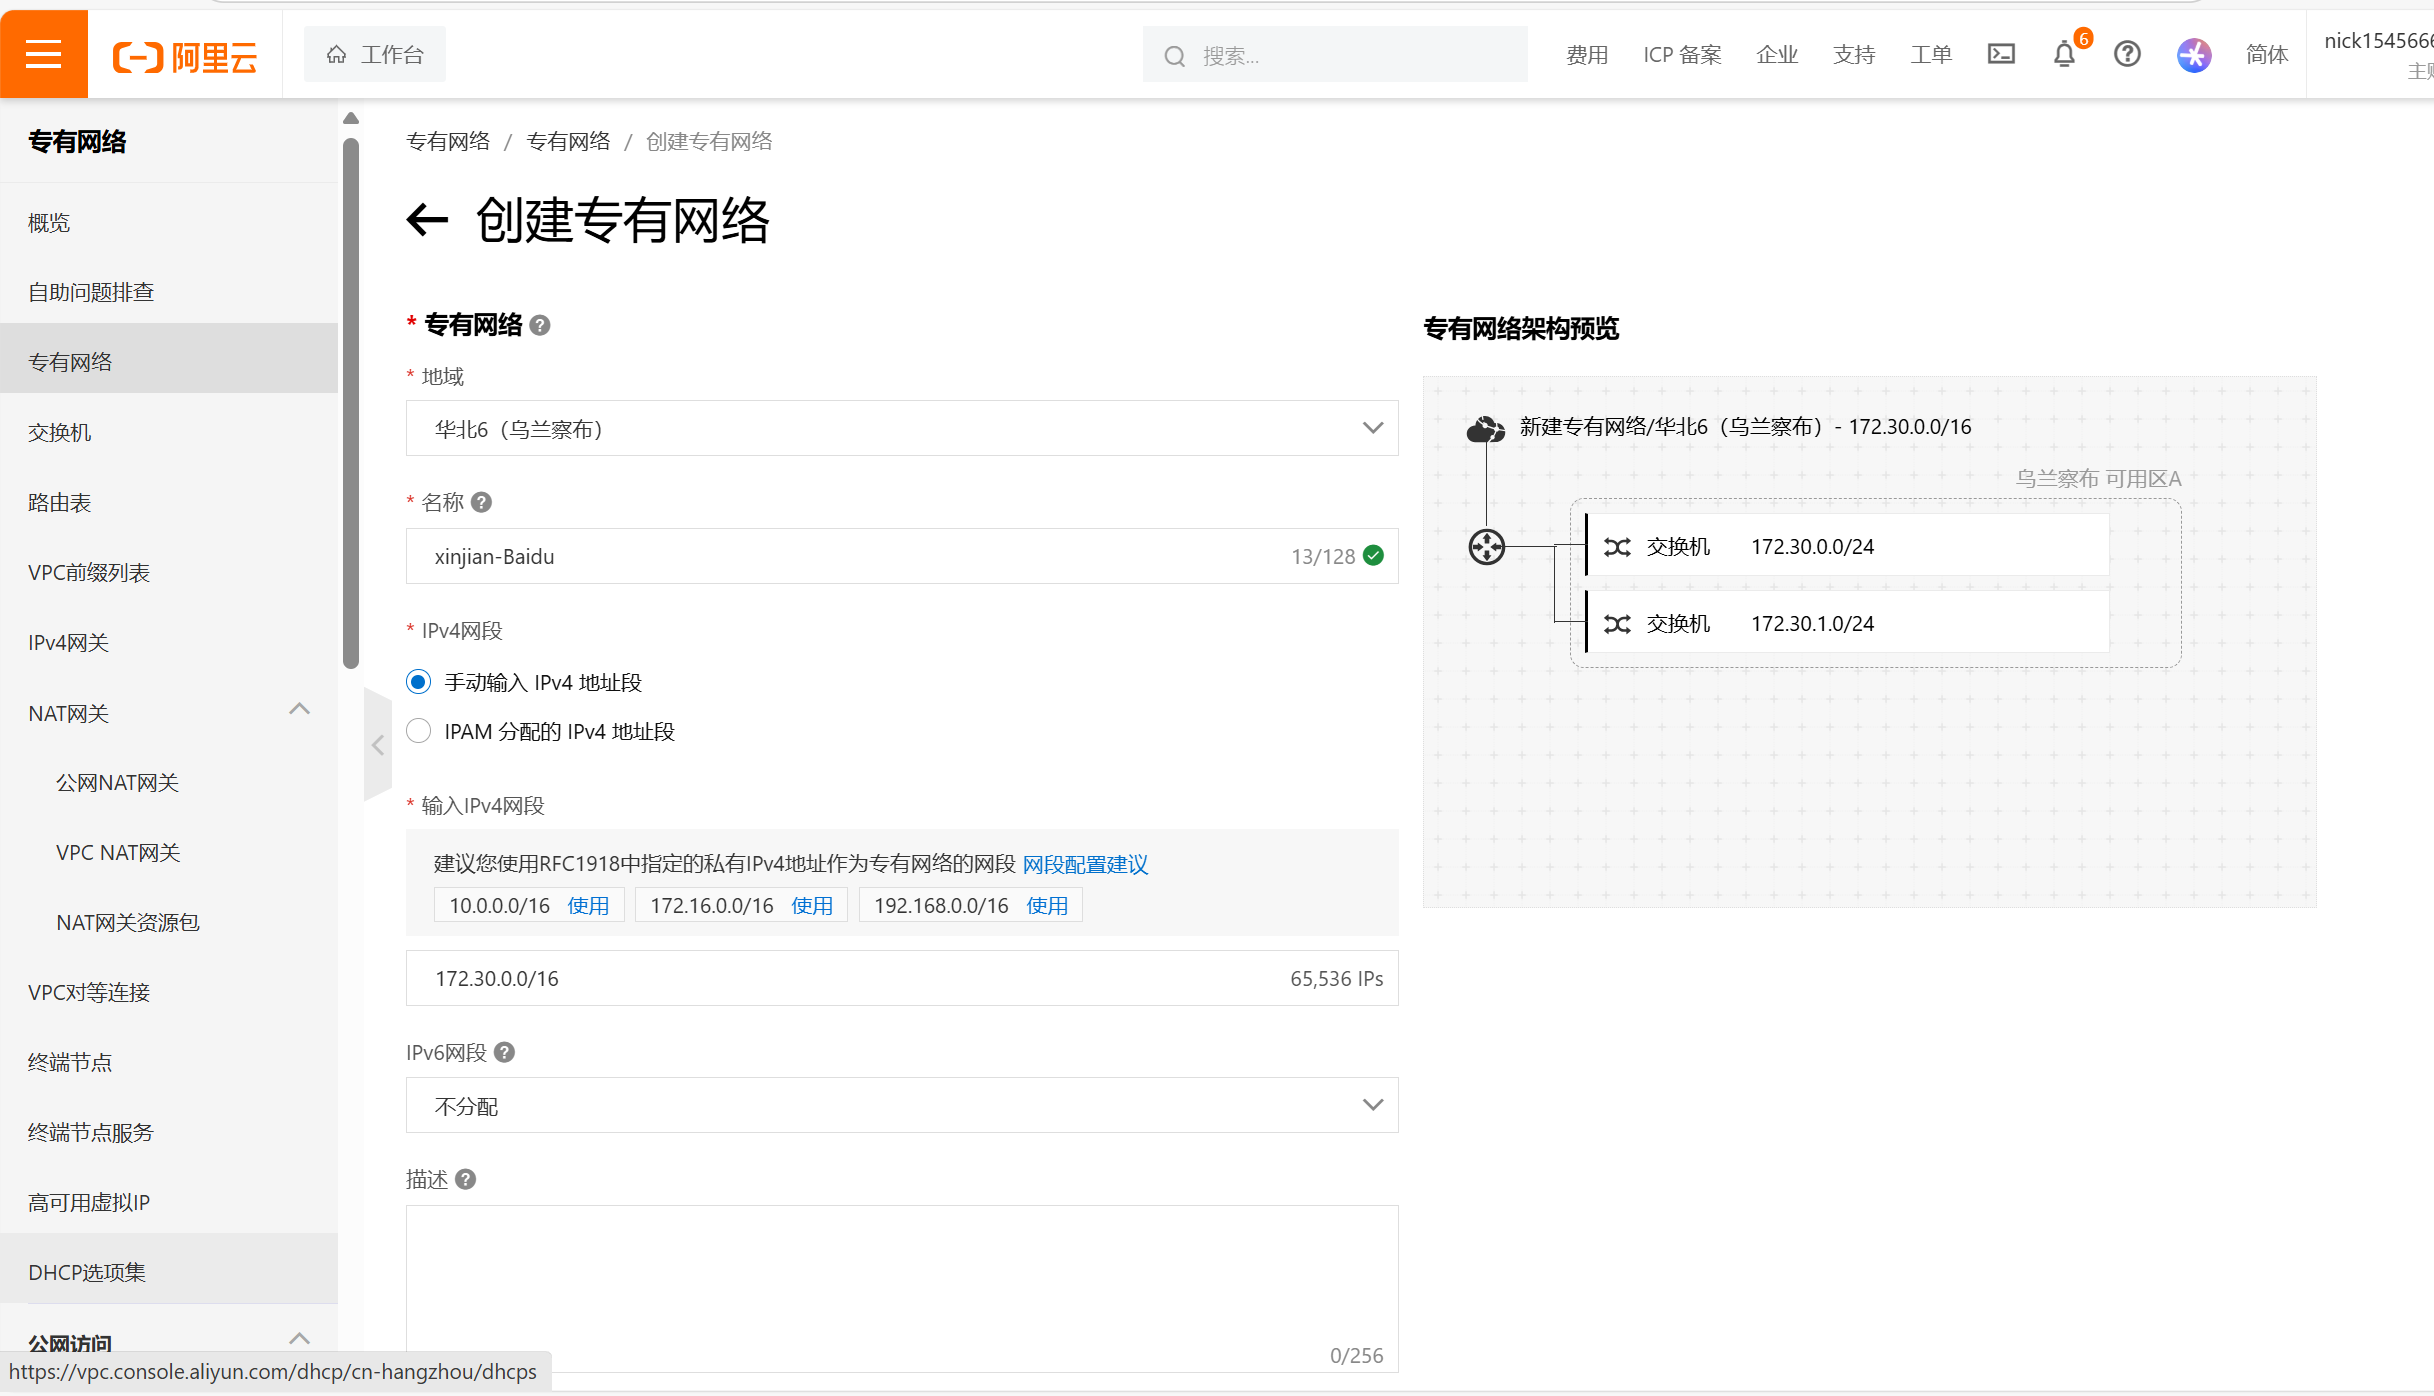Collapse the NAT网关 sidebar section

(299, 710)
